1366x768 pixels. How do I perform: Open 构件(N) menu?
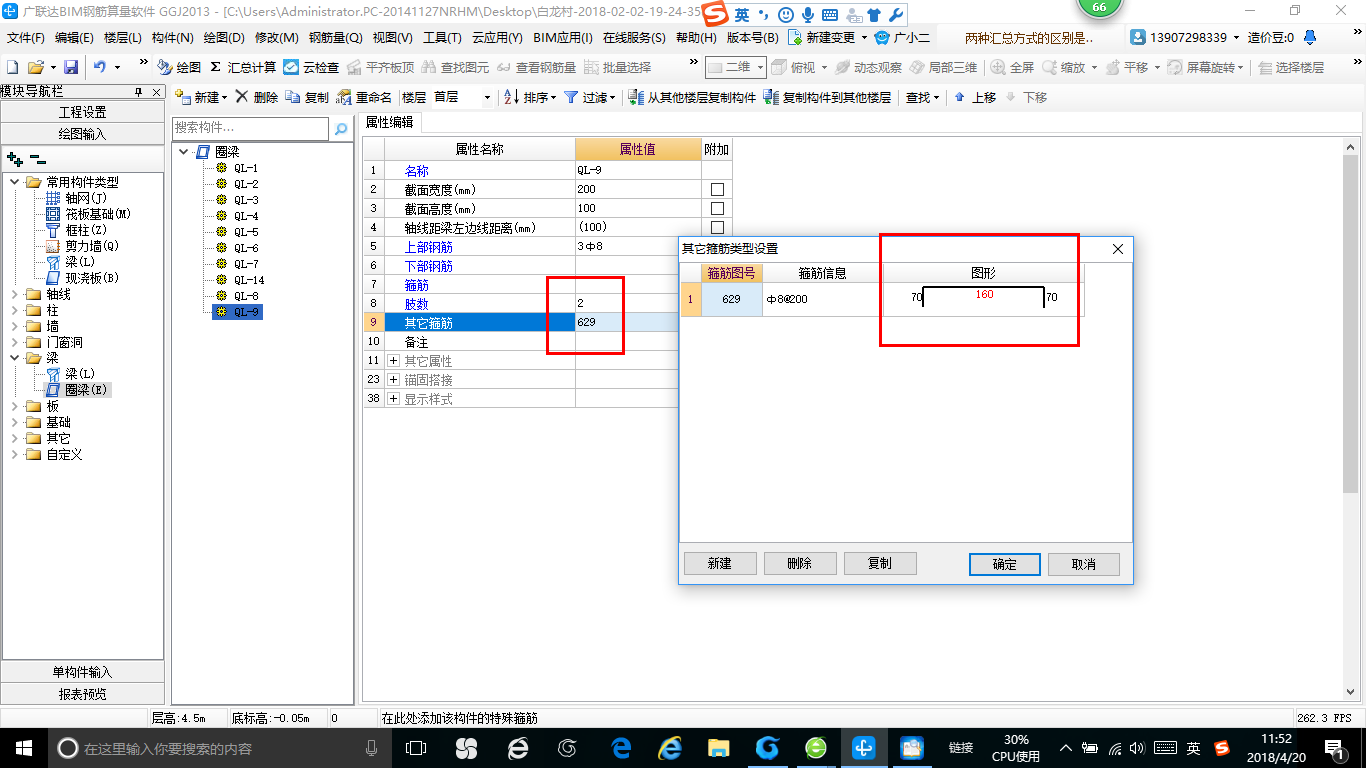click(173, 38)
